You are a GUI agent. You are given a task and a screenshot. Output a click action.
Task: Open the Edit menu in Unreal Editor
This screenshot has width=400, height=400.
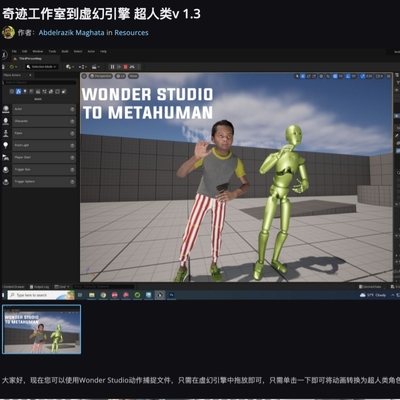click(x=24, y=51)
